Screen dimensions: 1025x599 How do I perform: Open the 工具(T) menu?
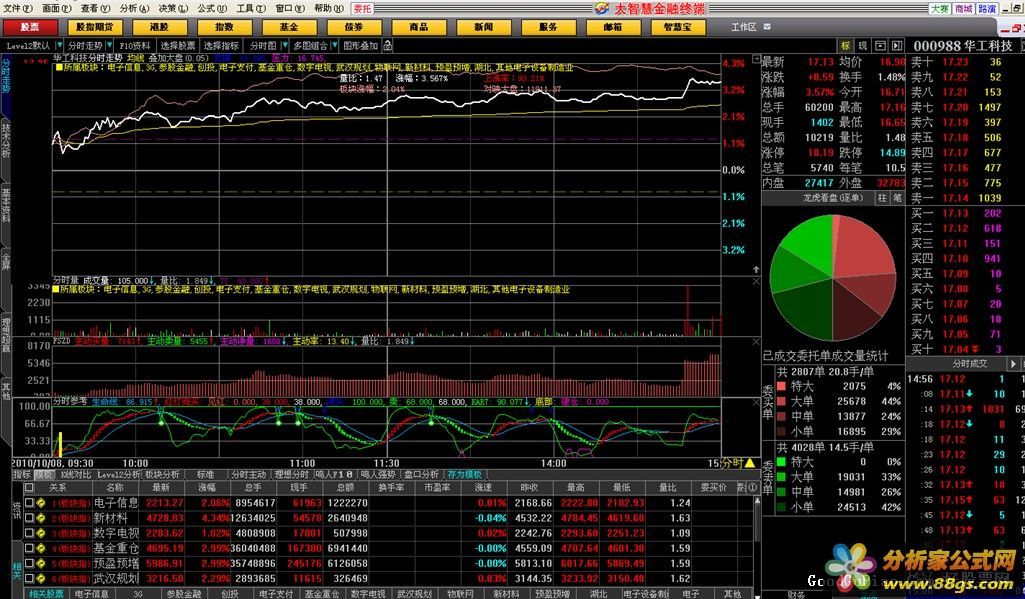pos(251,9)
